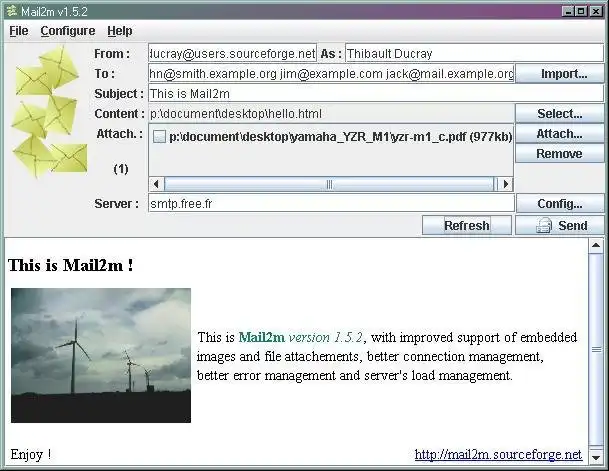The image size is (609, 471).
Task: Click the printer icon on Send button
Action: pyautogui.click(x=544, y=225)
